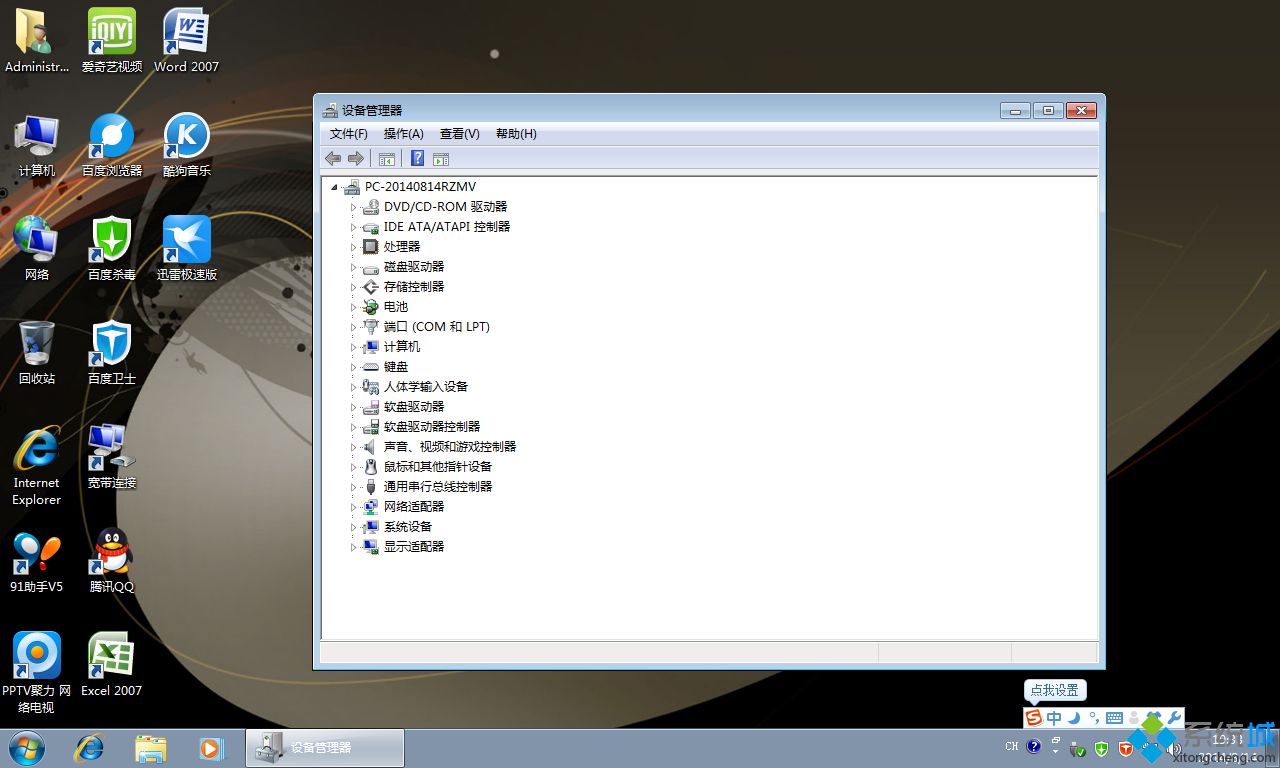The image size is (1280, 768).
Task: Open Windows Media Player from the taskbar
Action: click(211, 747)
